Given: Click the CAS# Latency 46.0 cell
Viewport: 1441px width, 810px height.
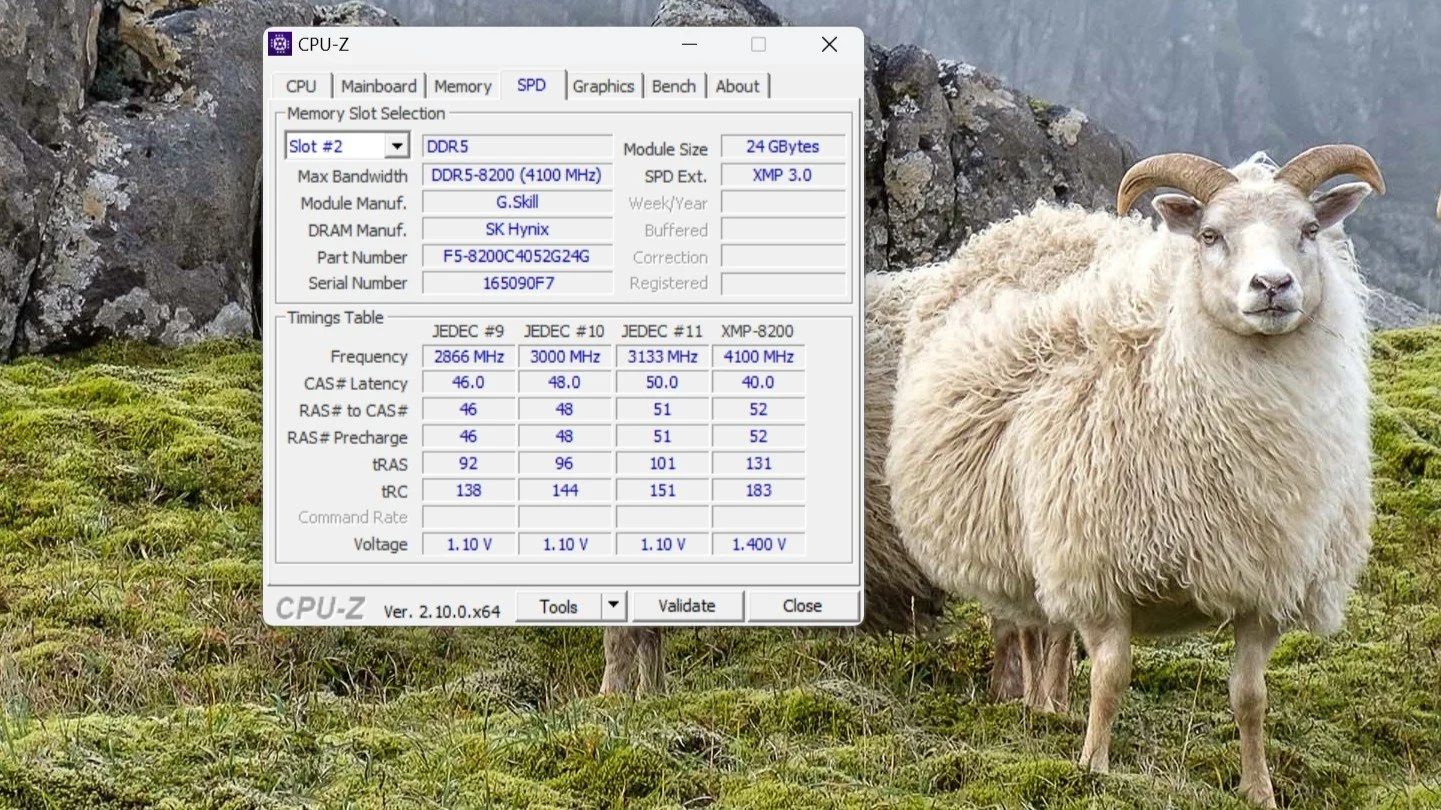Looking at the screenshot, I should 469,383.
